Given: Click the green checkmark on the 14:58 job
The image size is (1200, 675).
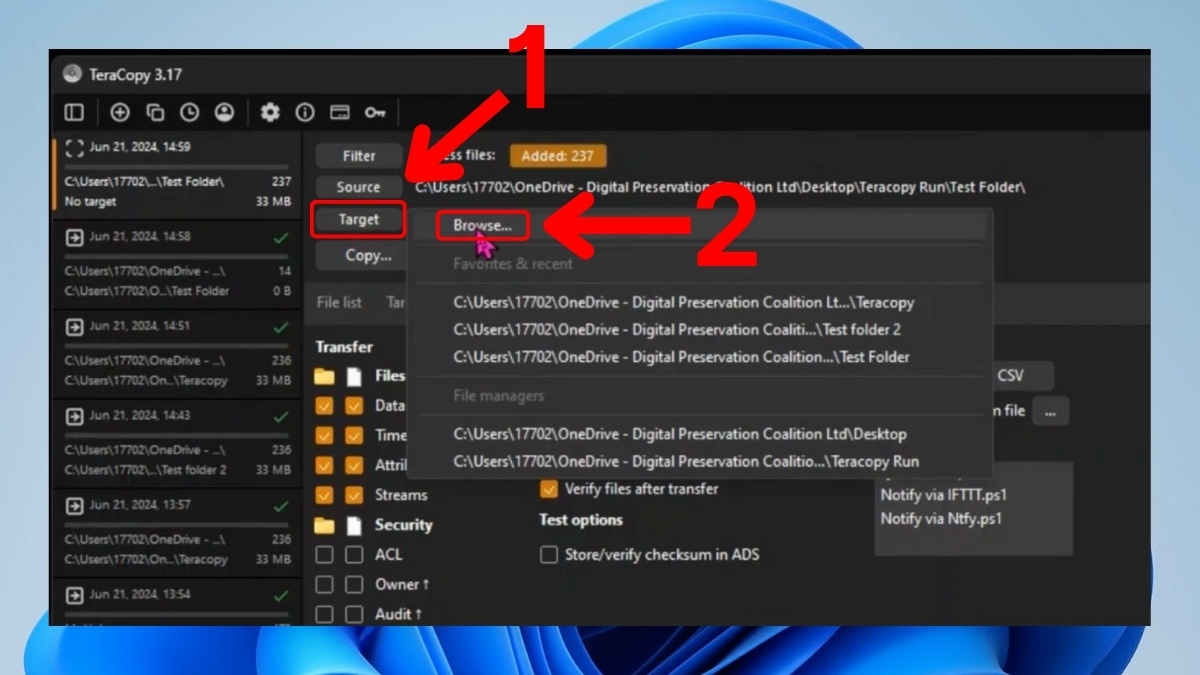Looking at the screenshot, I should click(x=281, y=238).
